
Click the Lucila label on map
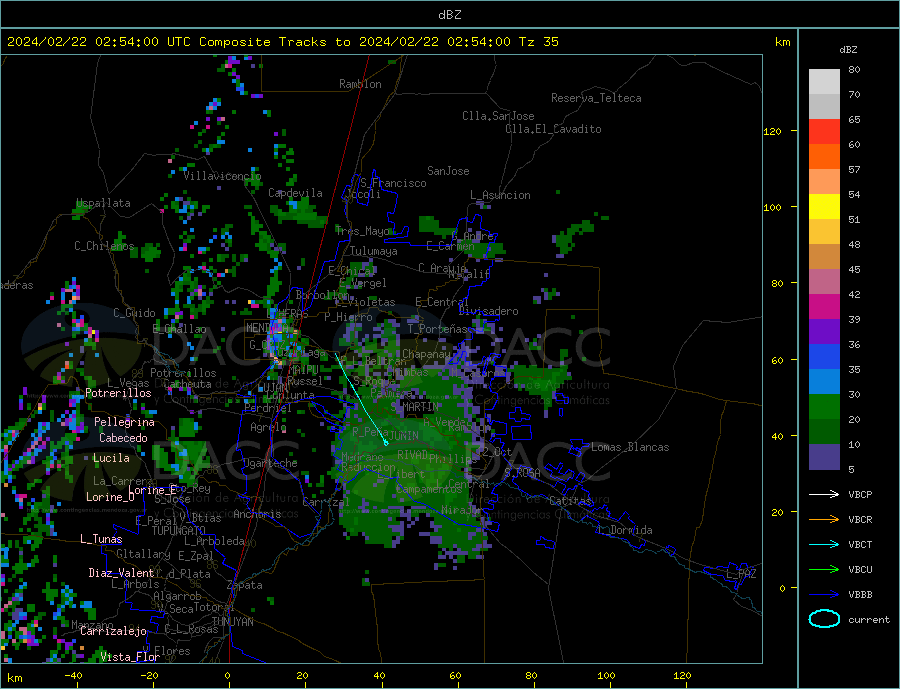(111, 458)
